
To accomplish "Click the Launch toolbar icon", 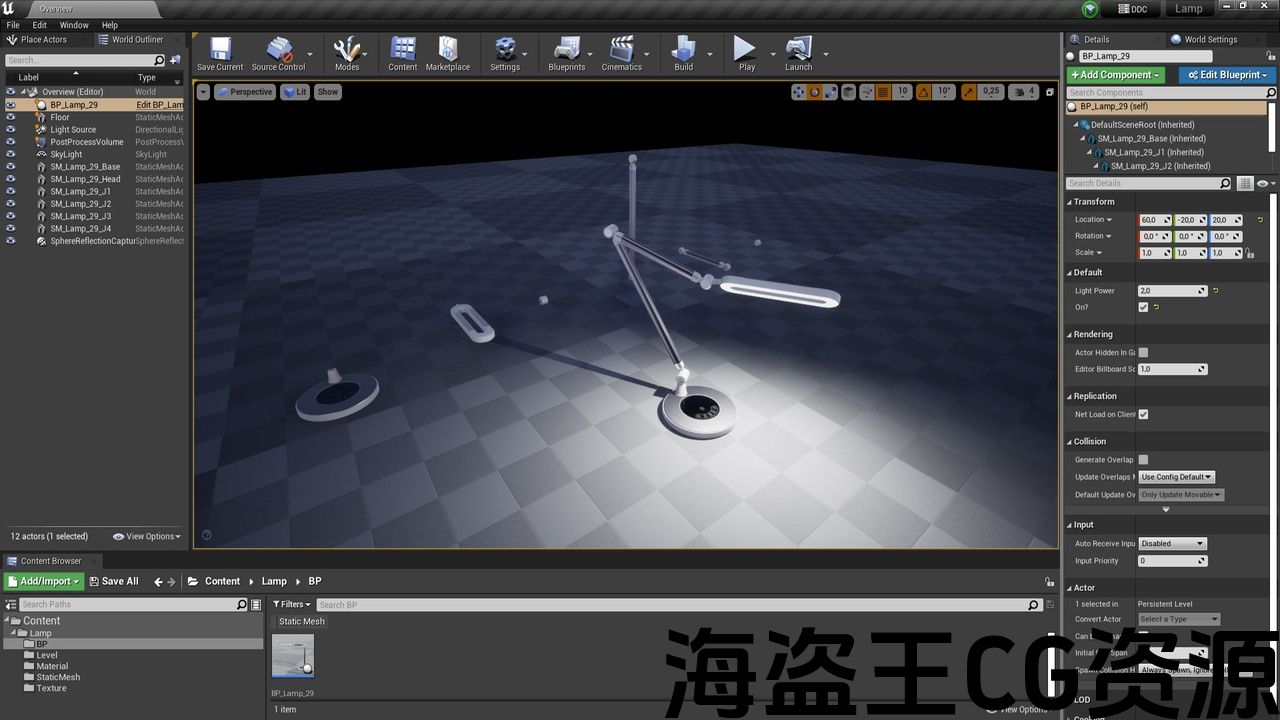I will point(798,52).
